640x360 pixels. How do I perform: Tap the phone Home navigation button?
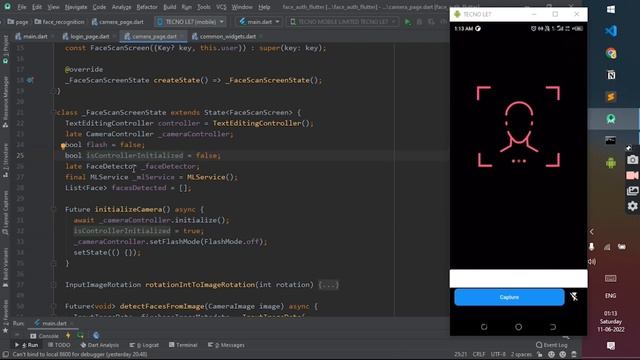pyautogui.click(x=518, y=327)
